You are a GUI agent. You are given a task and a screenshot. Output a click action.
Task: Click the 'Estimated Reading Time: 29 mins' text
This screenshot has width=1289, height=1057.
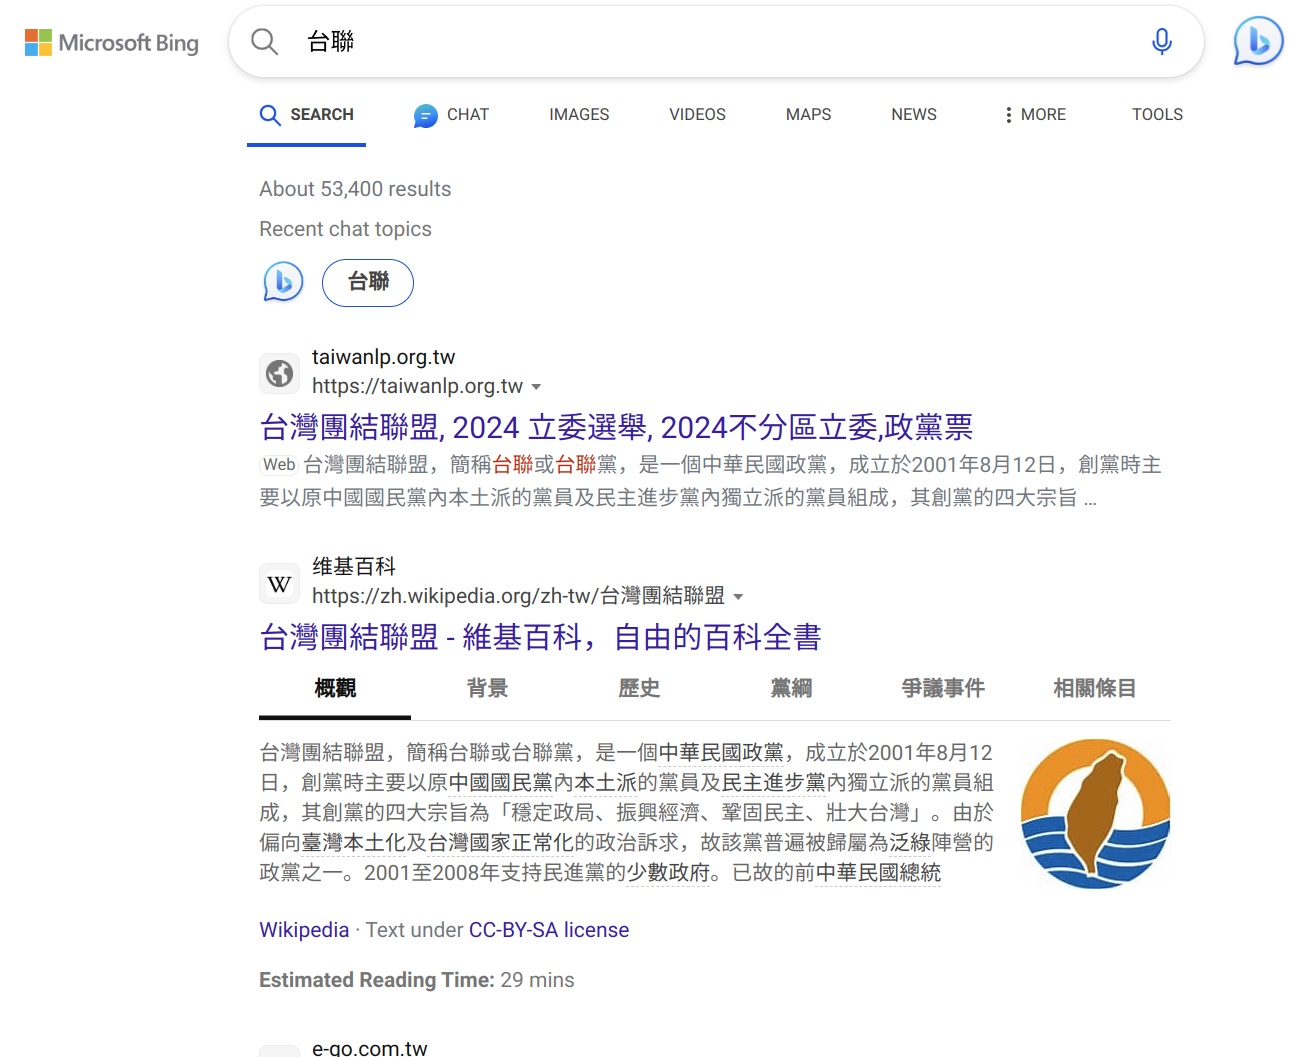pos(417,980)
